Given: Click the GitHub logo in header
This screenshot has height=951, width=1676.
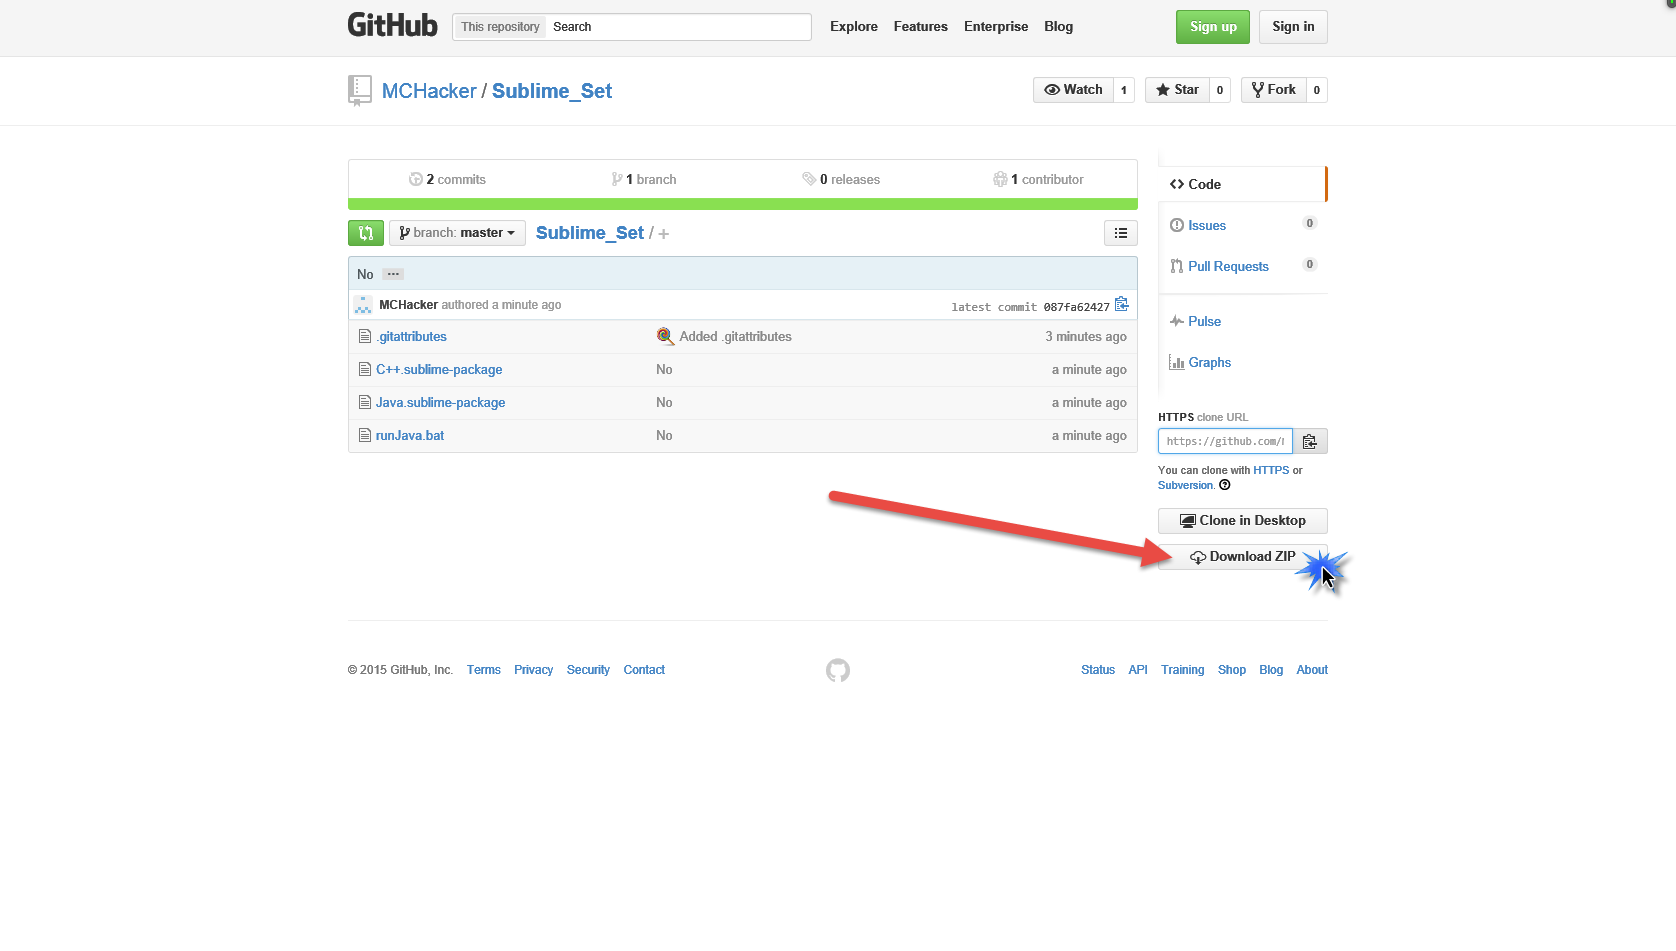Looking at the screenshot, I should [x=392, y=25].
